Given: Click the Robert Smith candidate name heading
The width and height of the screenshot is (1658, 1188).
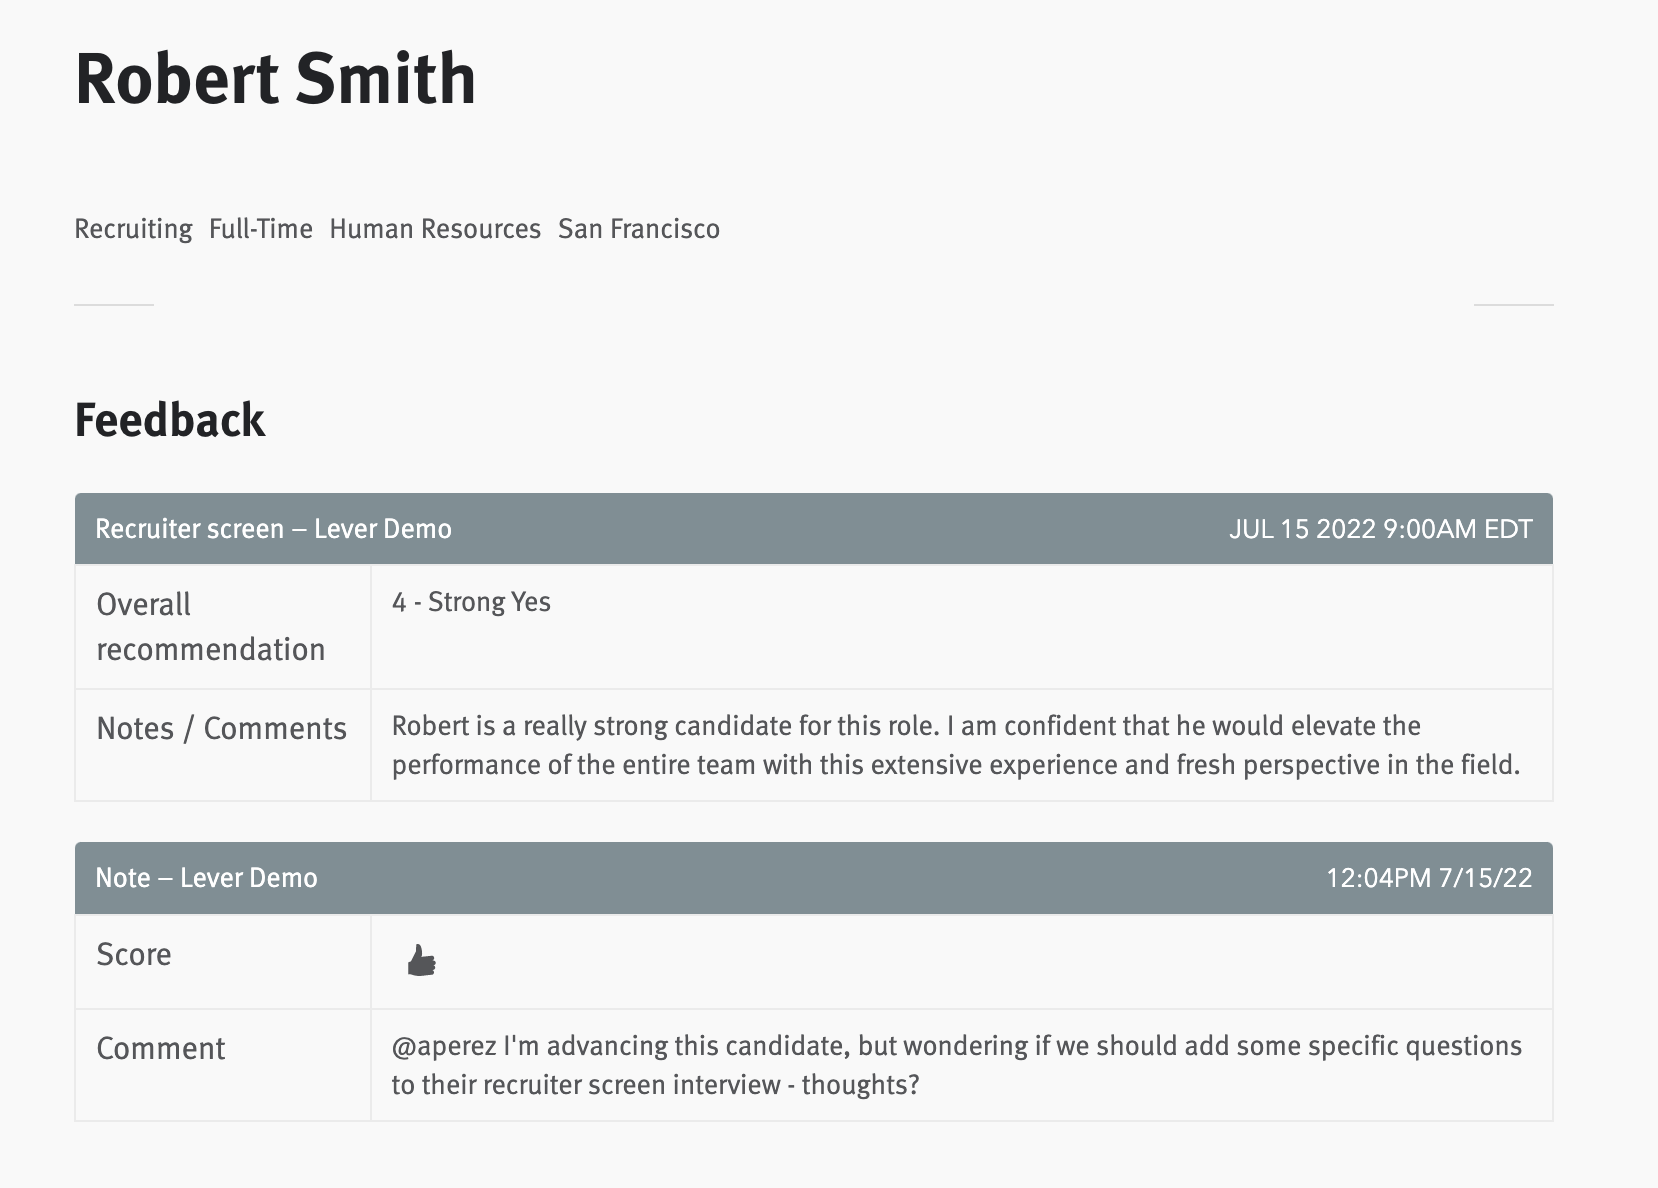Looking at the screenshot, I should coord(275,79).
